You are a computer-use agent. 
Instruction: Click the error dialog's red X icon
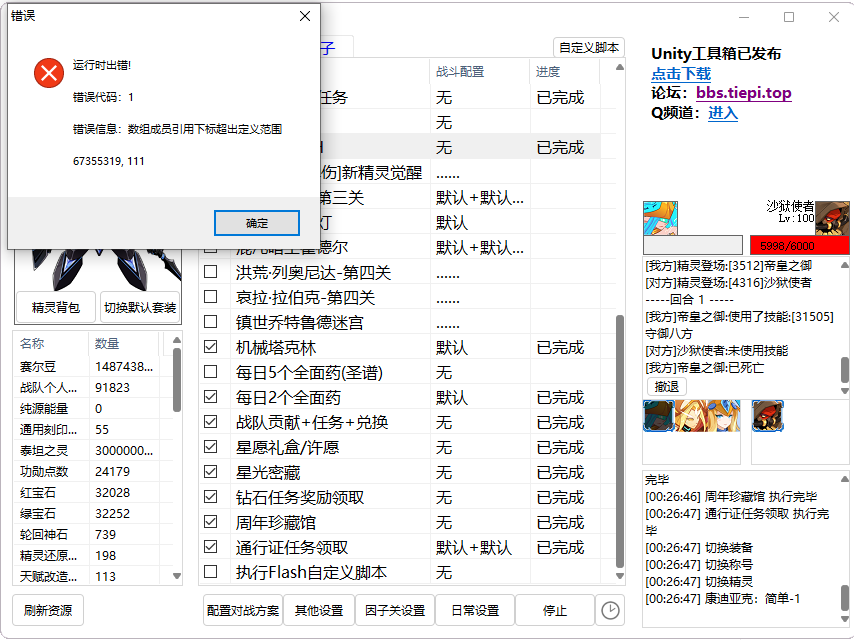click(x=48, y=72)
